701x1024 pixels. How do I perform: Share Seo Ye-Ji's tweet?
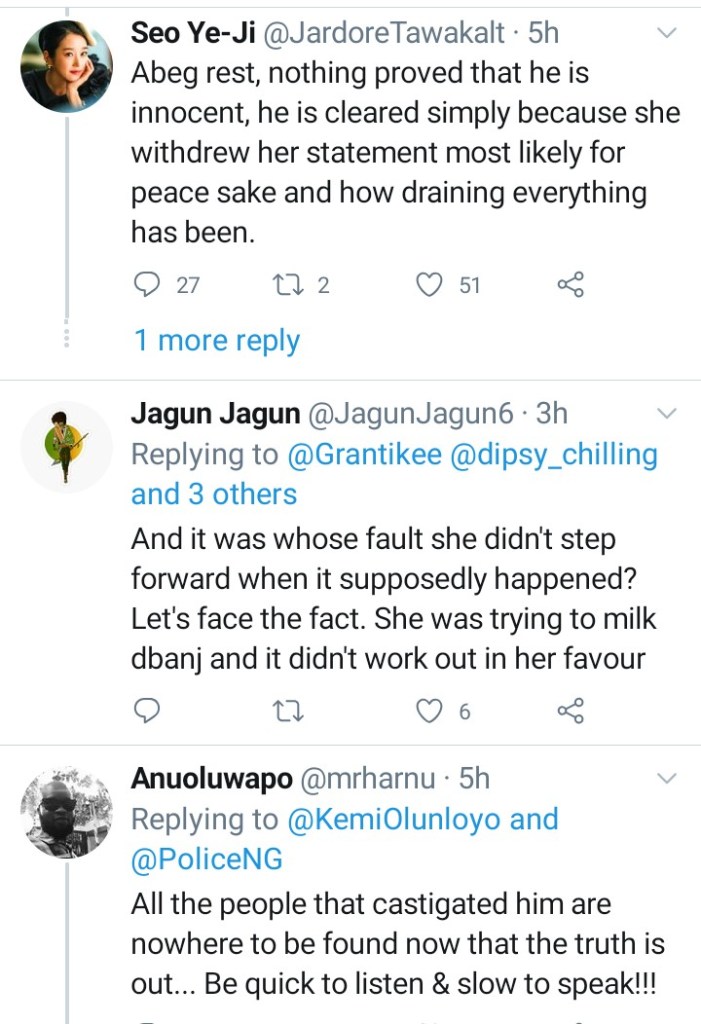570,285
